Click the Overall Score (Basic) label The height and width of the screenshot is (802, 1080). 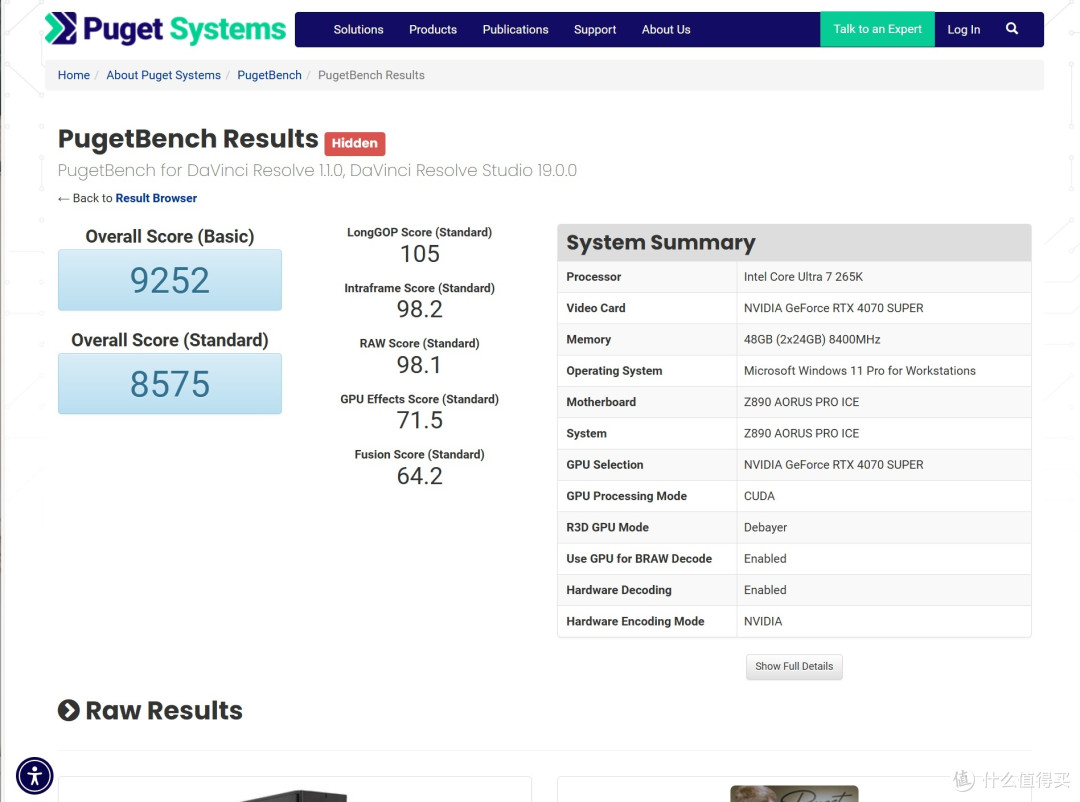tap(169, 237)
